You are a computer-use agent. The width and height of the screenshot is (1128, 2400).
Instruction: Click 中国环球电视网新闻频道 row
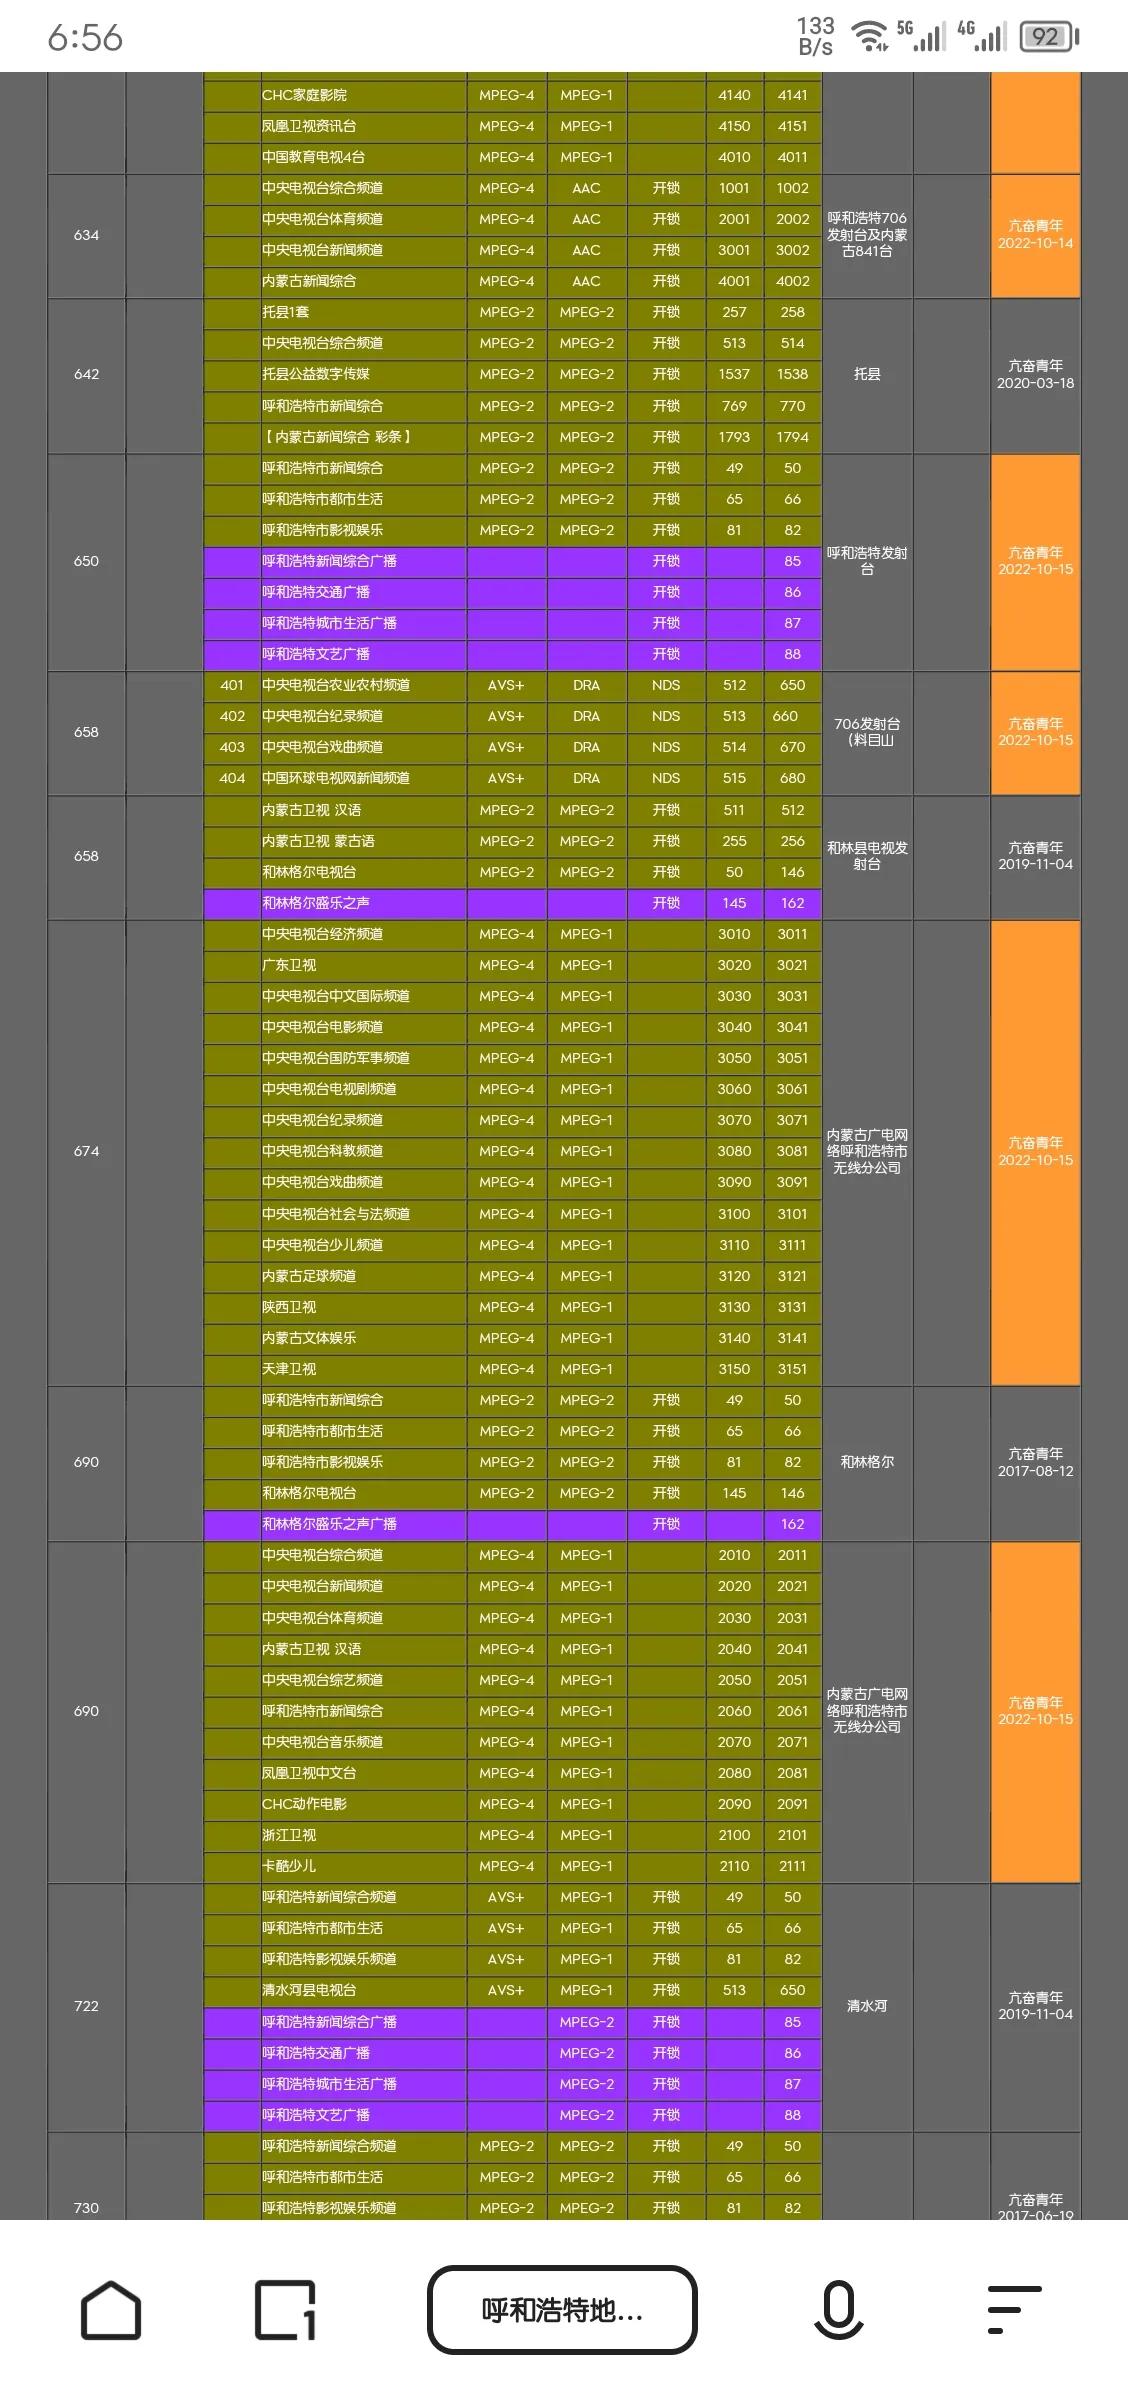tap(512, 778)
